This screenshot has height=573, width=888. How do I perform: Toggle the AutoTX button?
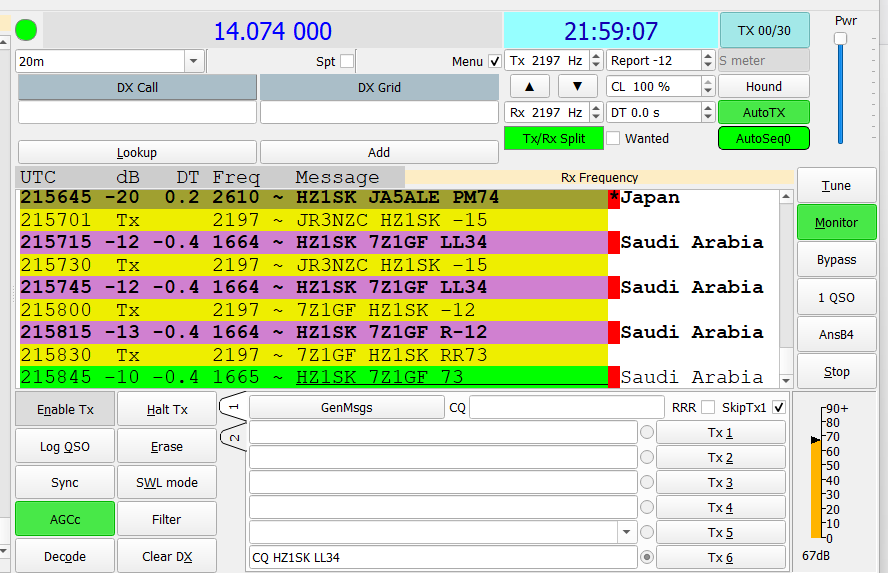click(x=763, y=112)
